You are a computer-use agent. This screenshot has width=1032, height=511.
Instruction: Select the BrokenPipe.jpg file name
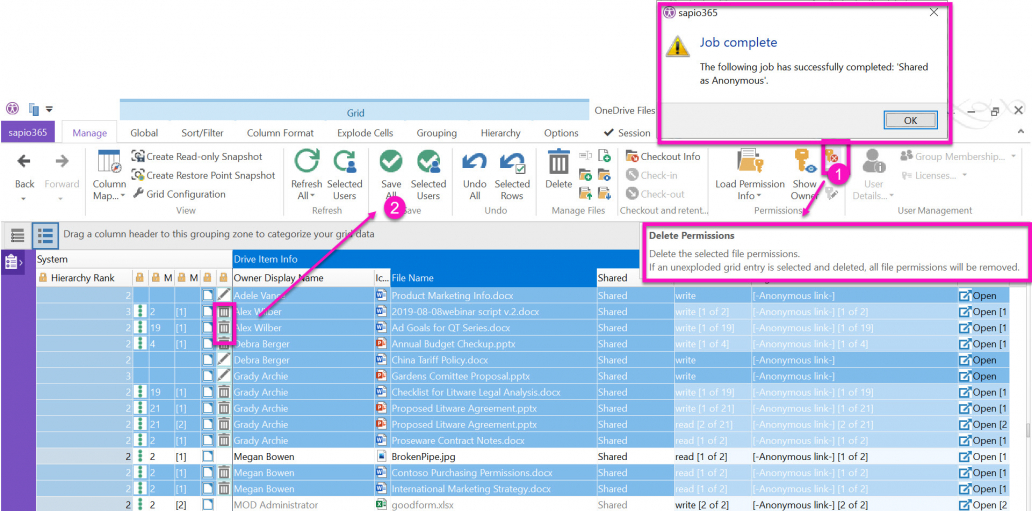tap(421, 457)
